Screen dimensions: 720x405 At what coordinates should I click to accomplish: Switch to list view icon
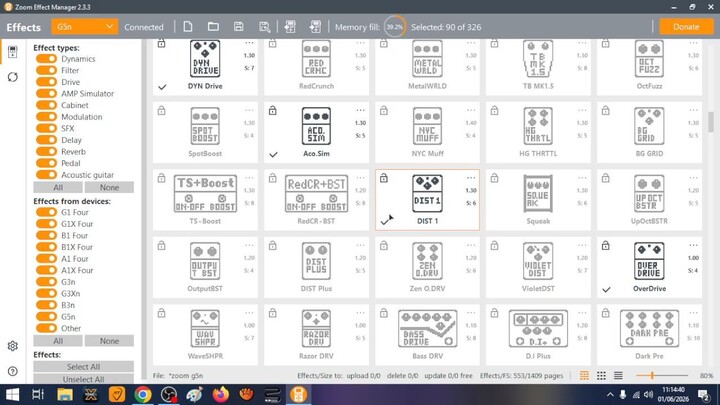618,376
